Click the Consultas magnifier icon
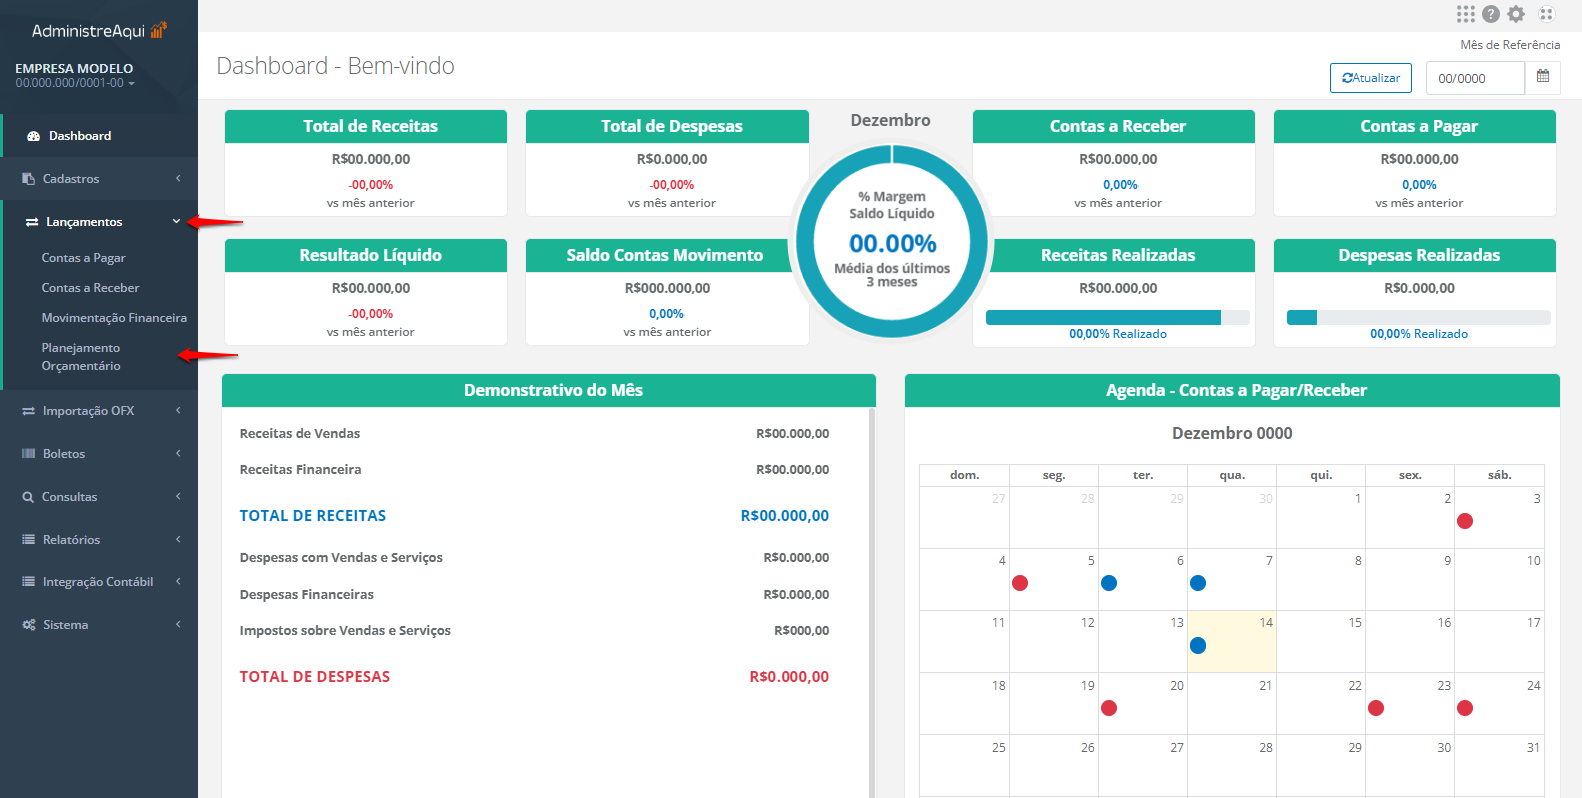 coord(28,497)
